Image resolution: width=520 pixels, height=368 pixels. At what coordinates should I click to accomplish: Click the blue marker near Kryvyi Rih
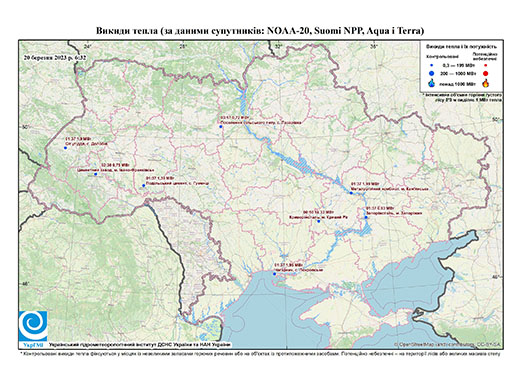(318, 221)
